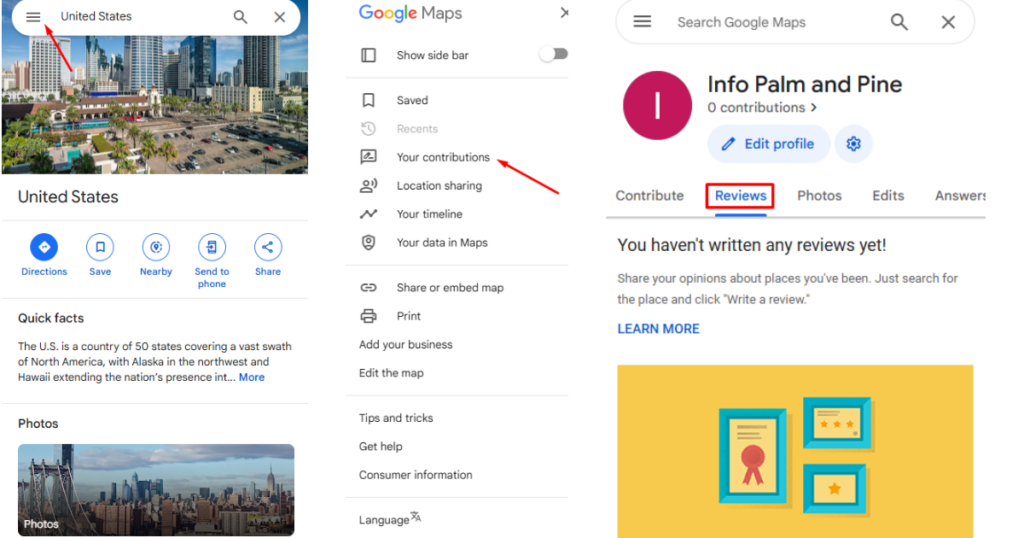This screenshot has height=538, width=1024.
Task: Expand Quick facts with More link
Action: point(251,377)
